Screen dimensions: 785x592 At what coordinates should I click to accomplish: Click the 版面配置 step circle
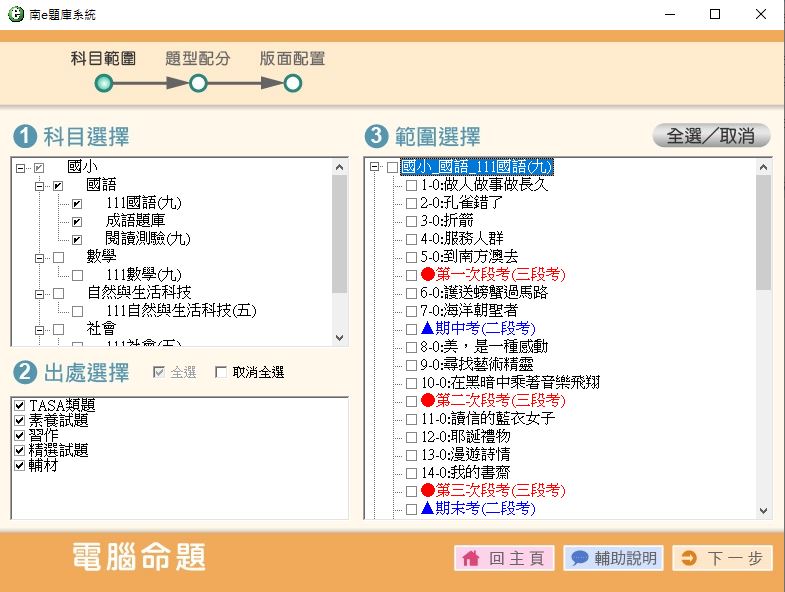click(x=292, y=83)
